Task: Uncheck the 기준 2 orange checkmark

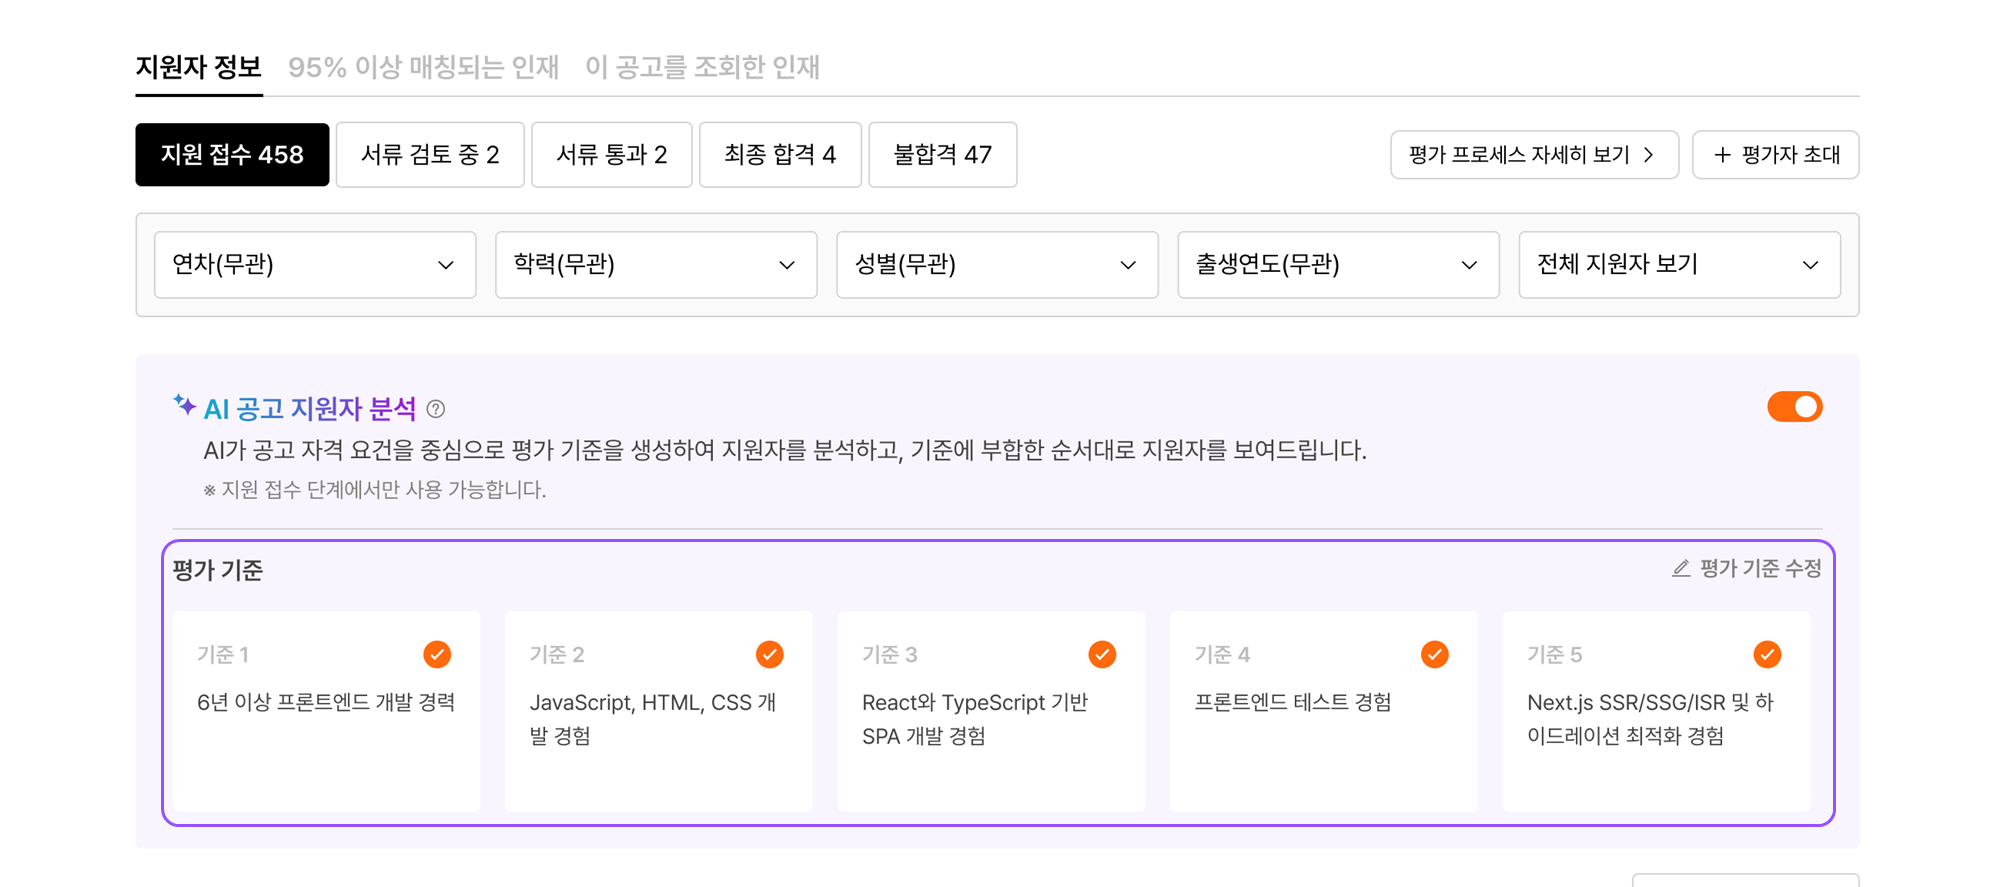Action: tap(769, 655)
